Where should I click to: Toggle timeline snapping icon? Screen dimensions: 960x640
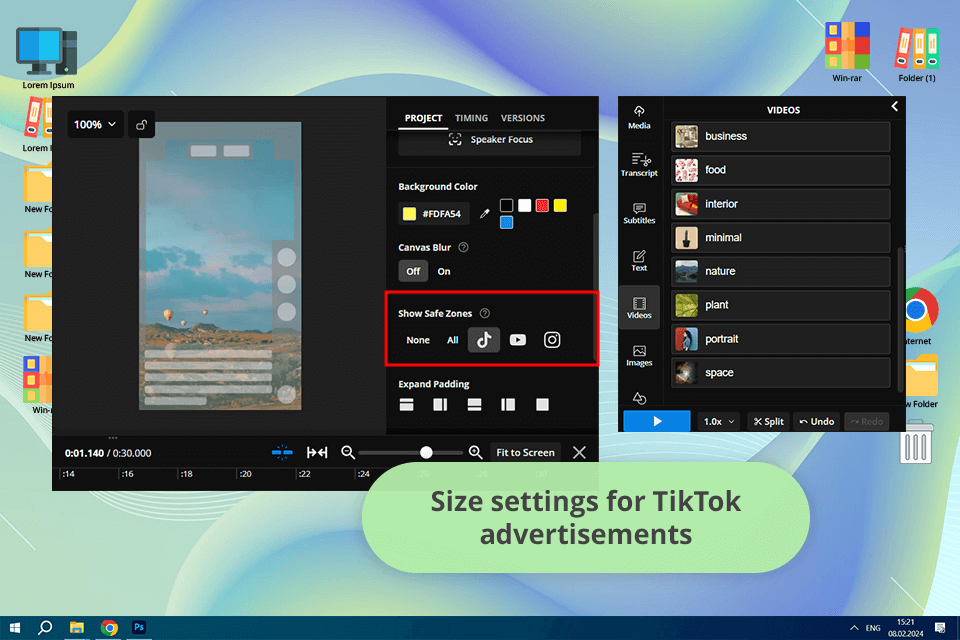[282, 453]
